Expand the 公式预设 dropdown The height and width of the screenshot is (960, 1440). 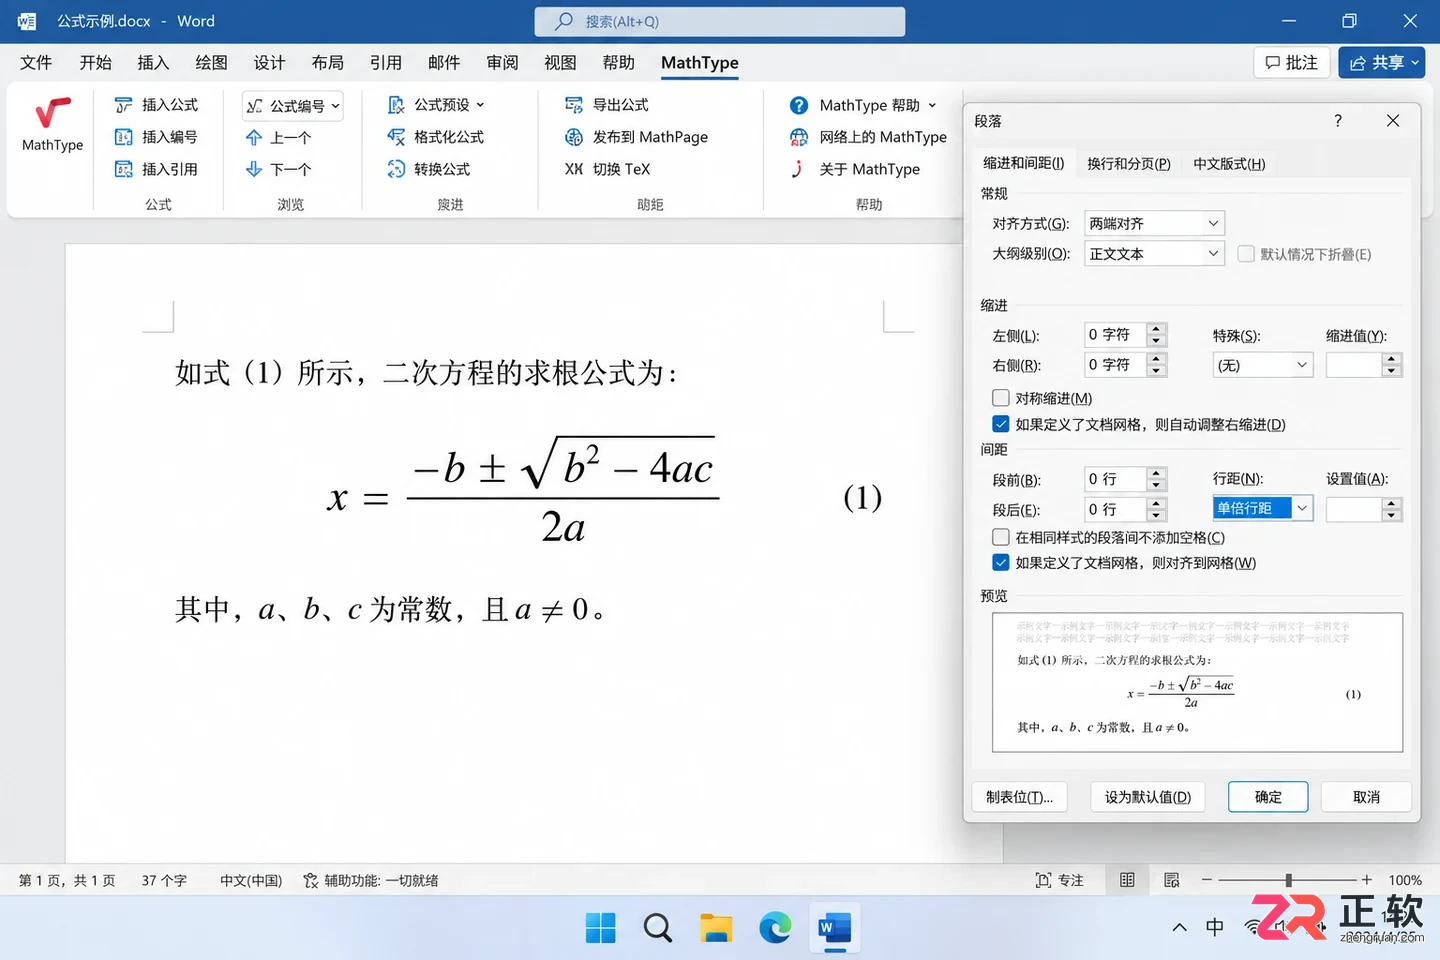click(436, 105)
